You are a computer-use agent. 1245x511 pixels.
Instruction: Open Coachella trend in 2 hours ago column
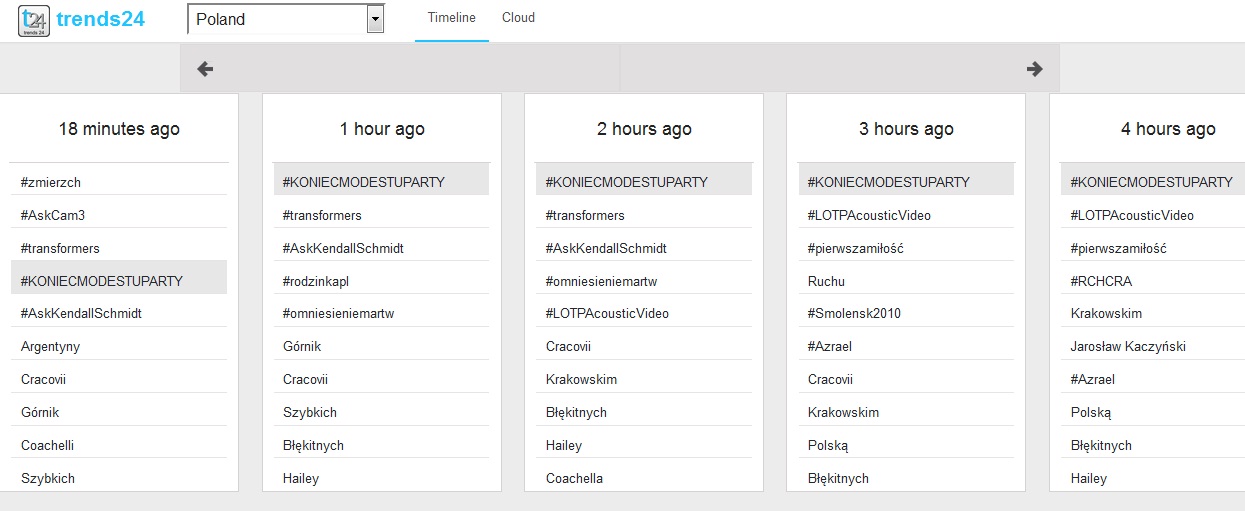pos(574,479)
